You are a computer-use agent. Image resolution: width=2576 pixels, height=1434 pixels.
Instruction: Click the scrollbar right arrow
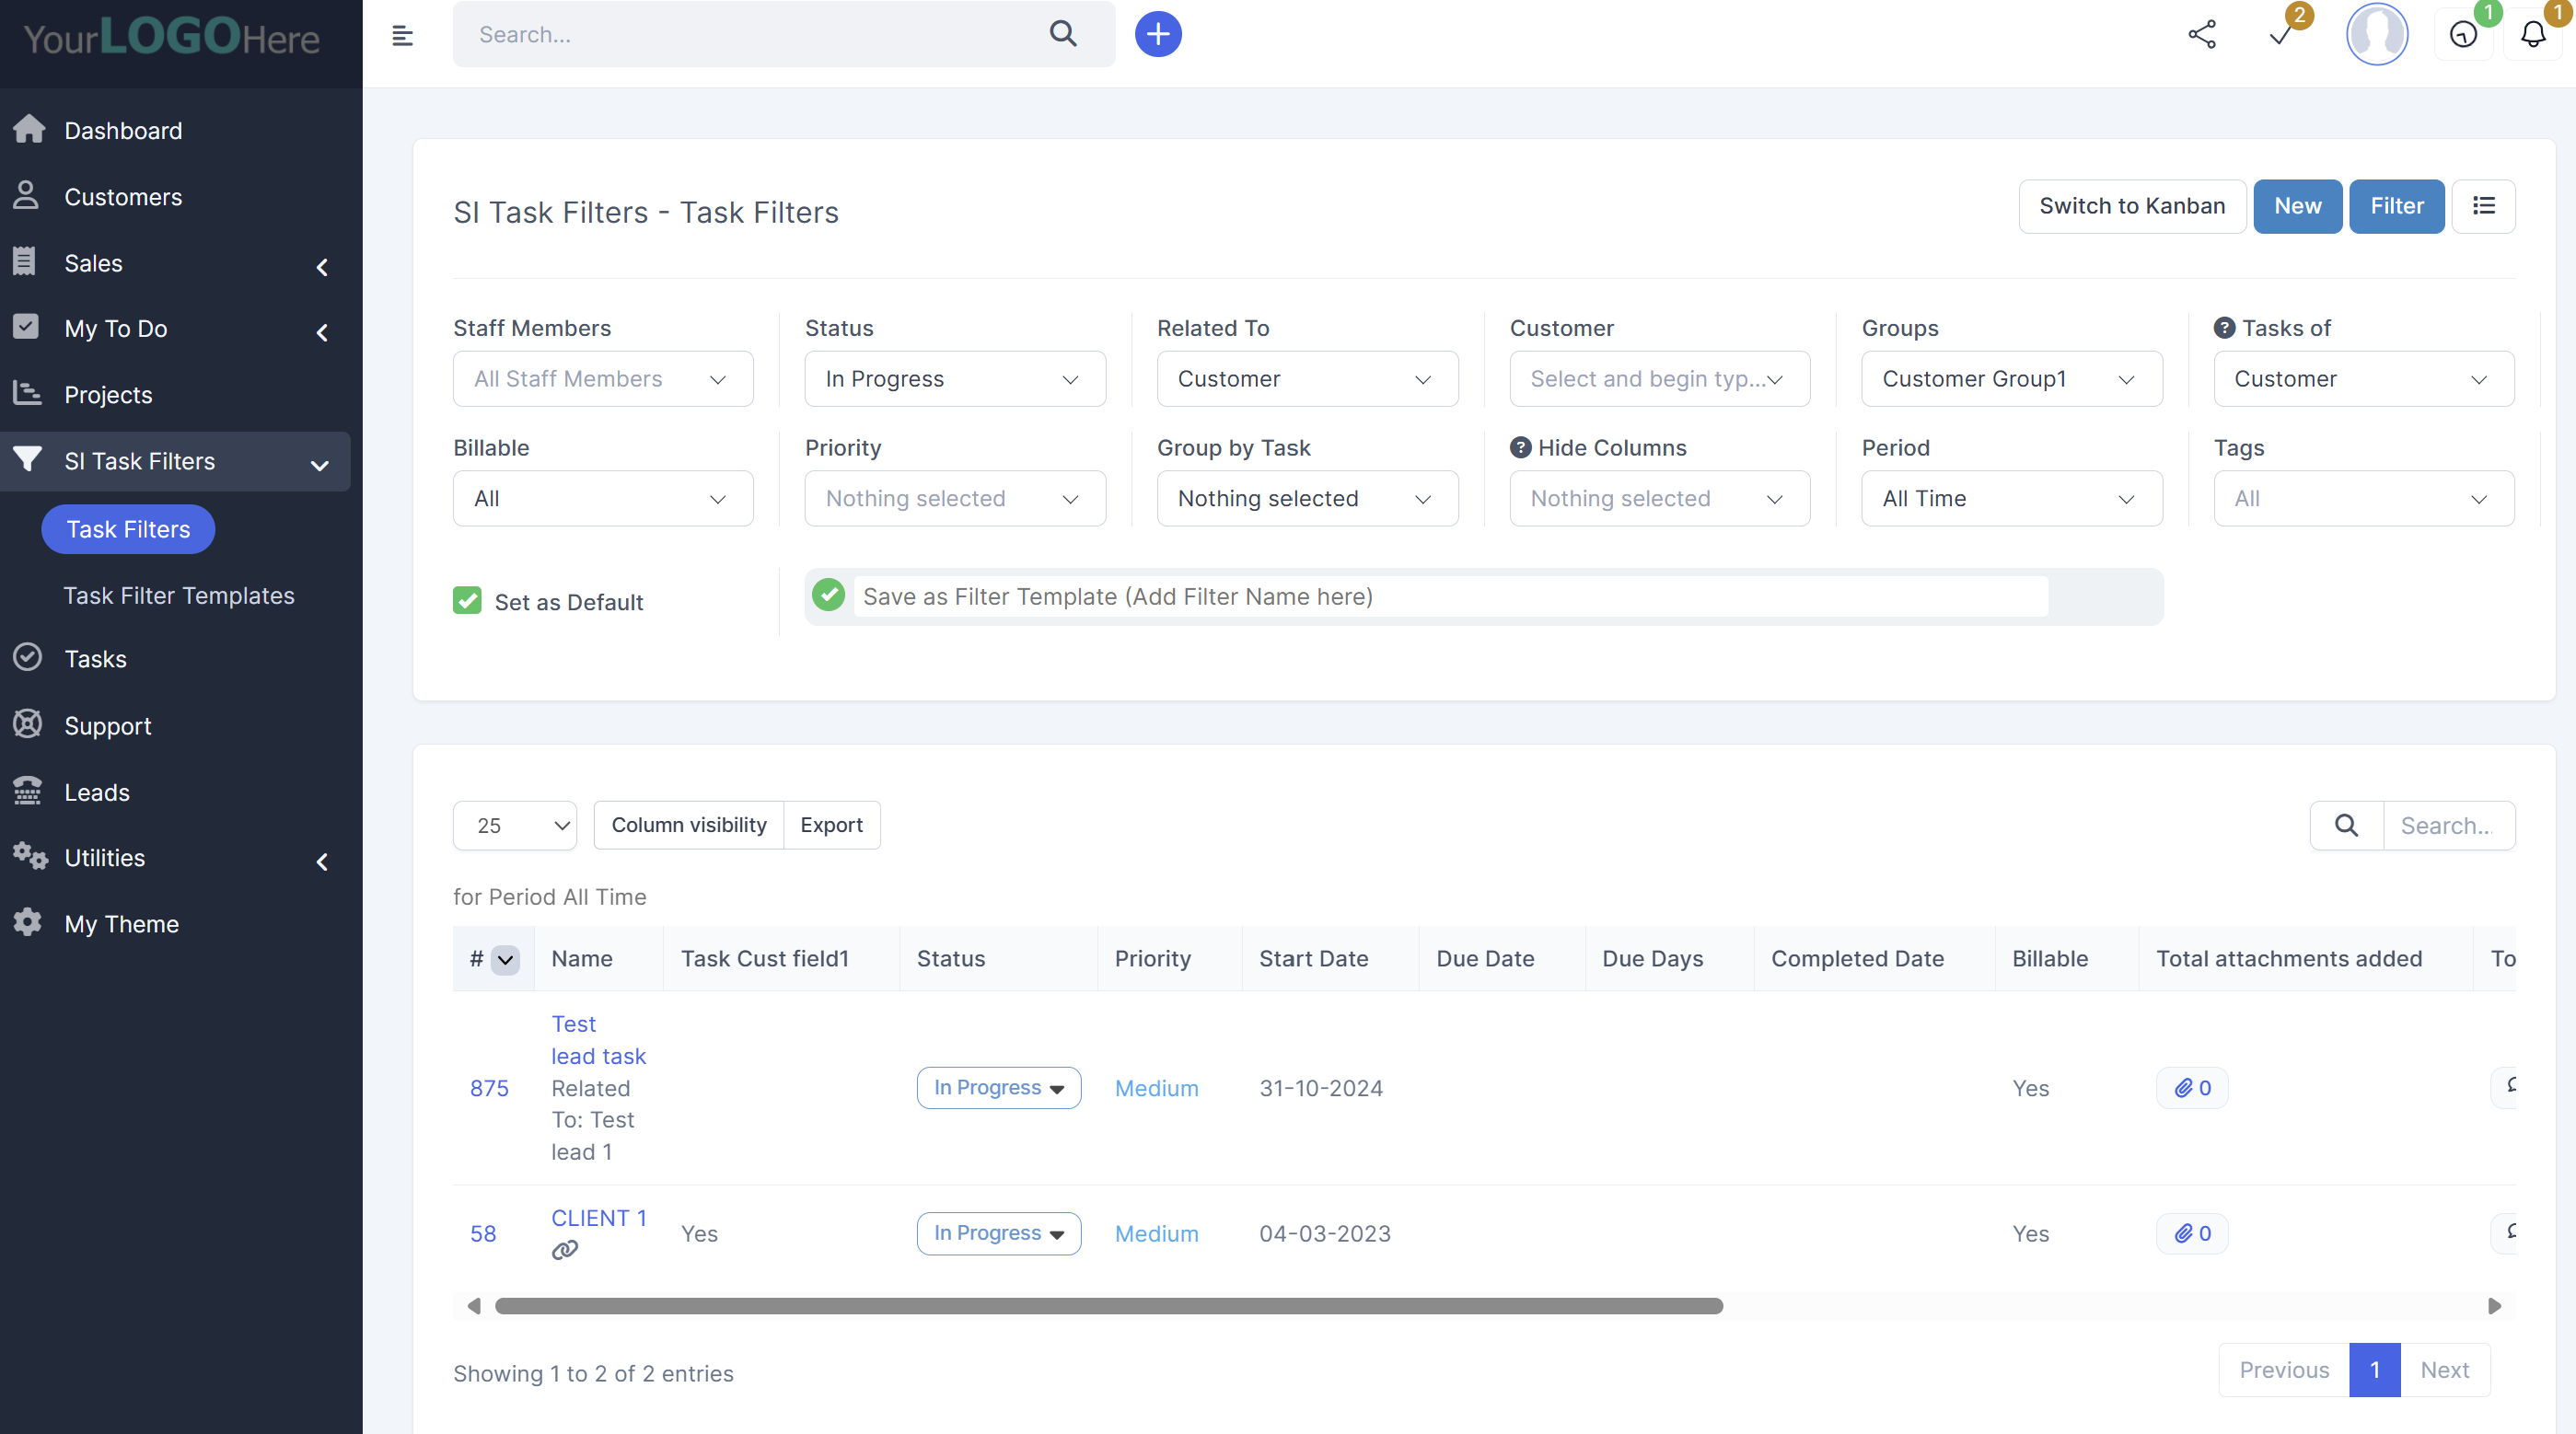click(2494, 1306)
